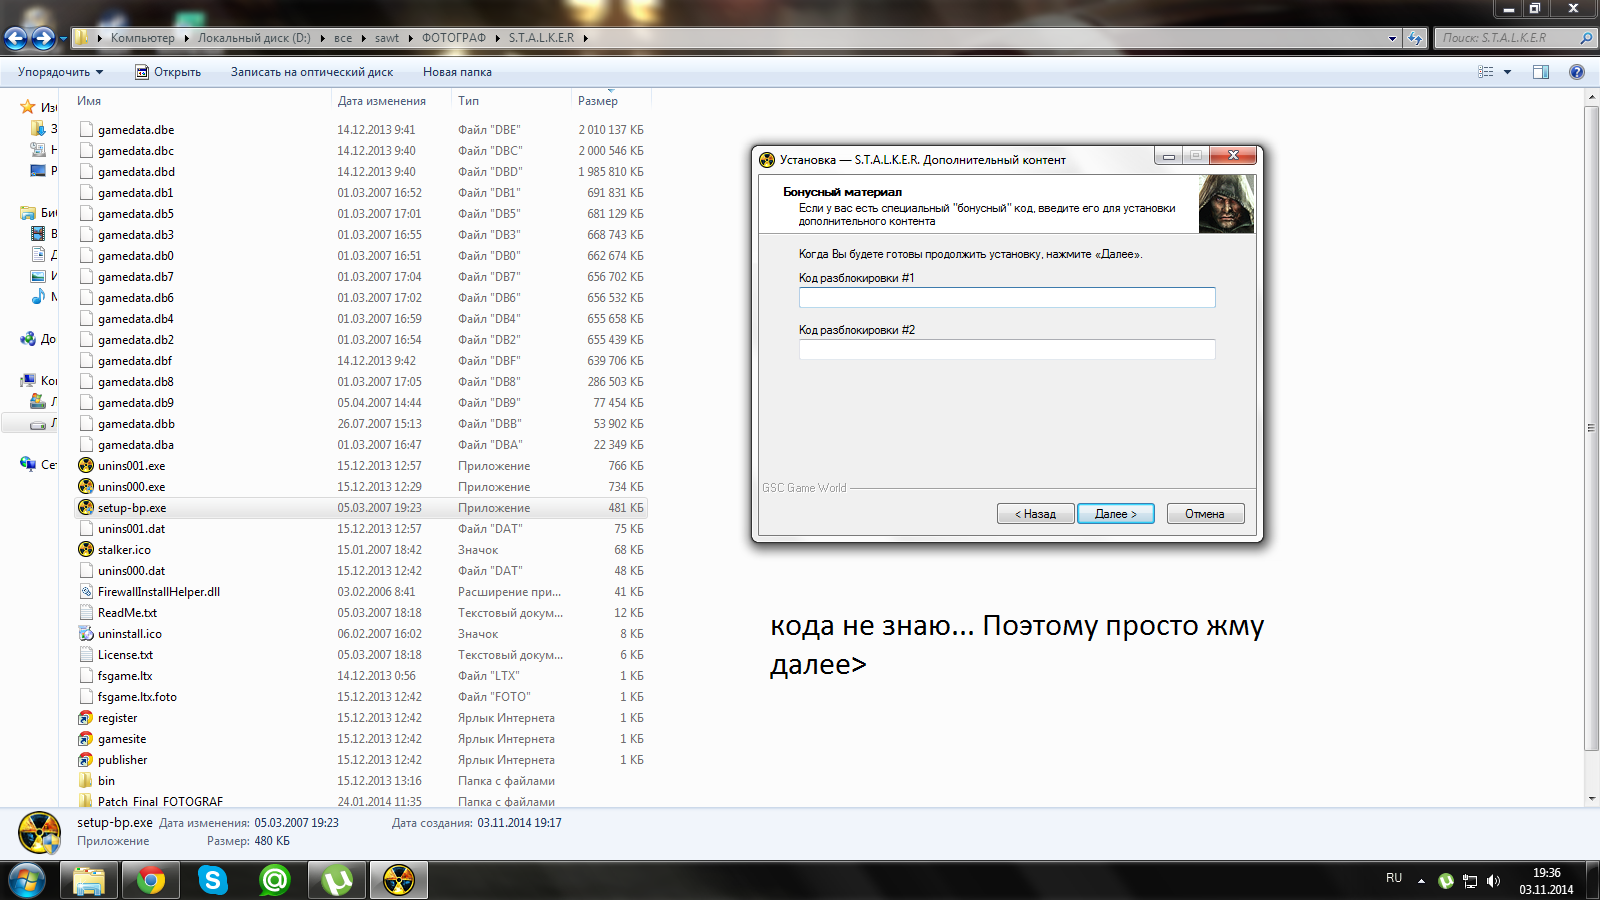Toggle the preview pane icon
The image size is (1600, 900).
[1541, 72]
